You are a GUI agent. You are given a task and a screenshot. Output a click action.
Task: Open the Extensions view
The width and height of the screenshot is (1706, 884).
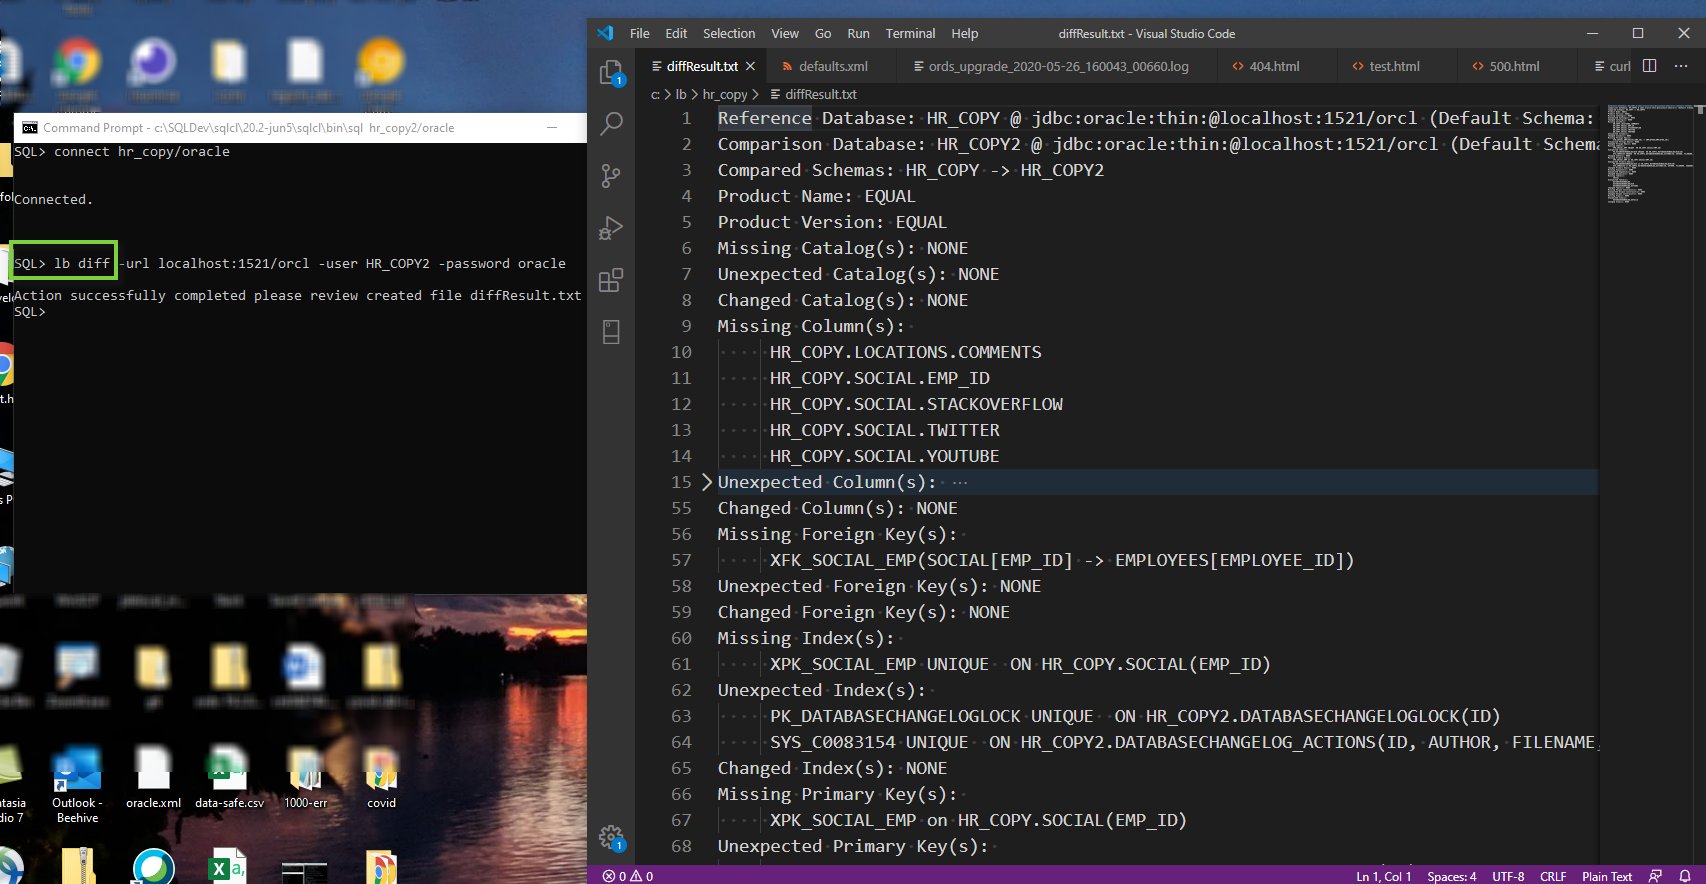click(611, 280)
